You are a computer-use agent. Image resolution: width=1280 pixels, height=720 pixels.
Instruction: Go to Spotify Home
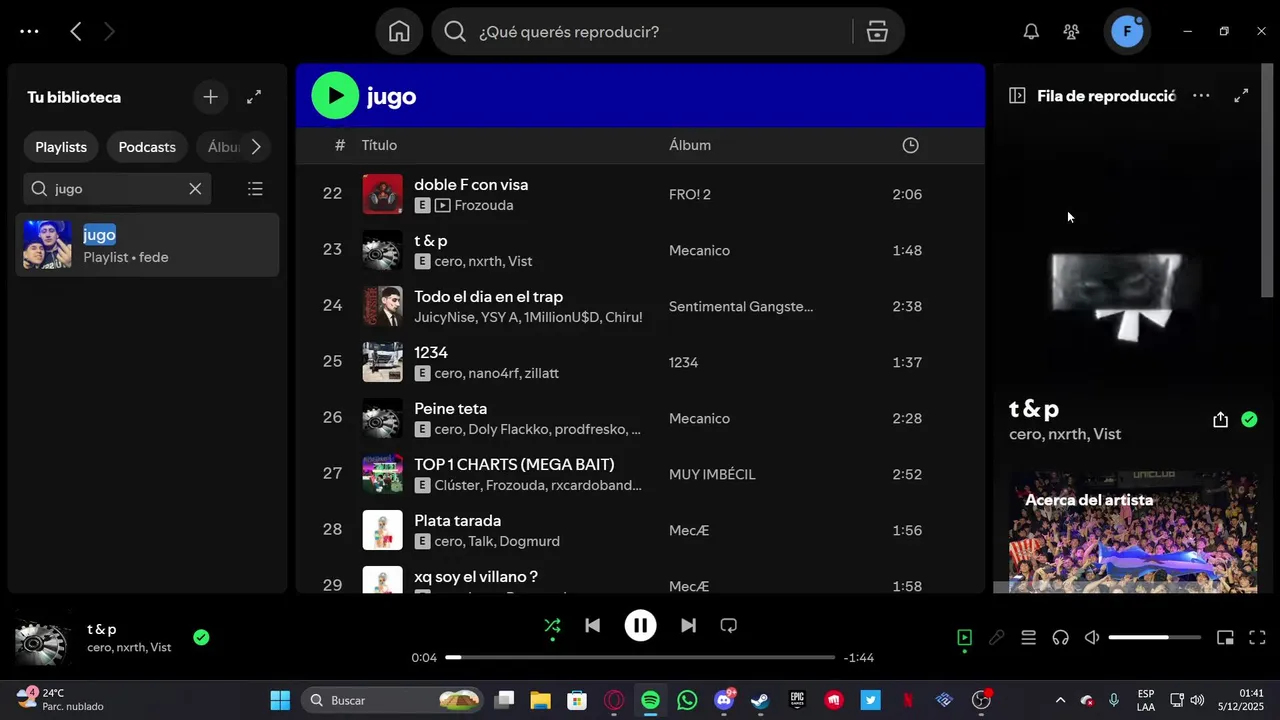click(399, 32)
